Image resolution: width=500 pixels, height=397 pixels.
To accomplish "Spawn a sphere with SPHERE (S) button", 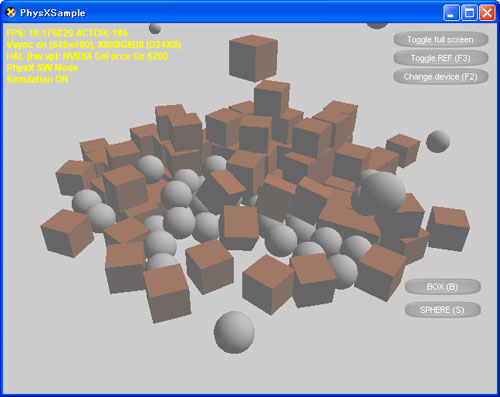I will pyautogui.click(x=443, y=310).
